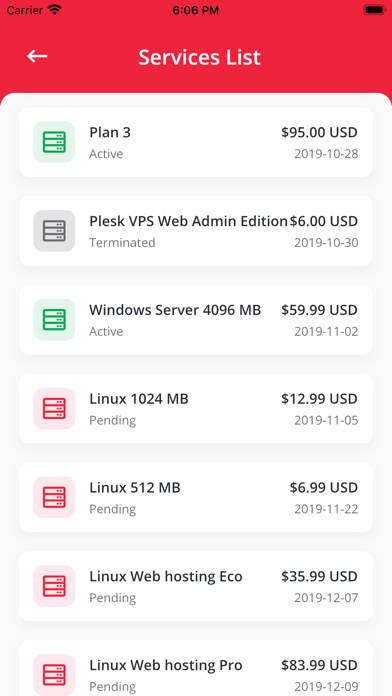Go back using the arrow icon

pyautogui.click(x=37, y=56)
